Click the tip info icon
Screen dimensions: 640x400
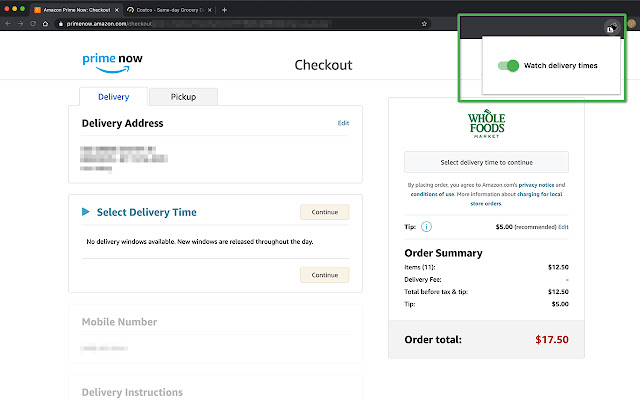click(426, 227)
